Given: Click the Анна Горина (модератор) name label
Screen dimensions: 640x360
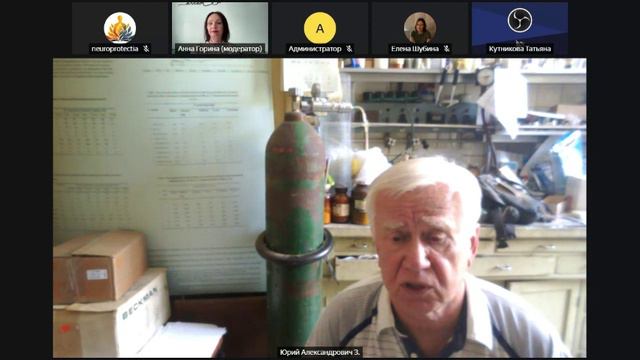Looking at the screenshot, I should click(220, 49).
